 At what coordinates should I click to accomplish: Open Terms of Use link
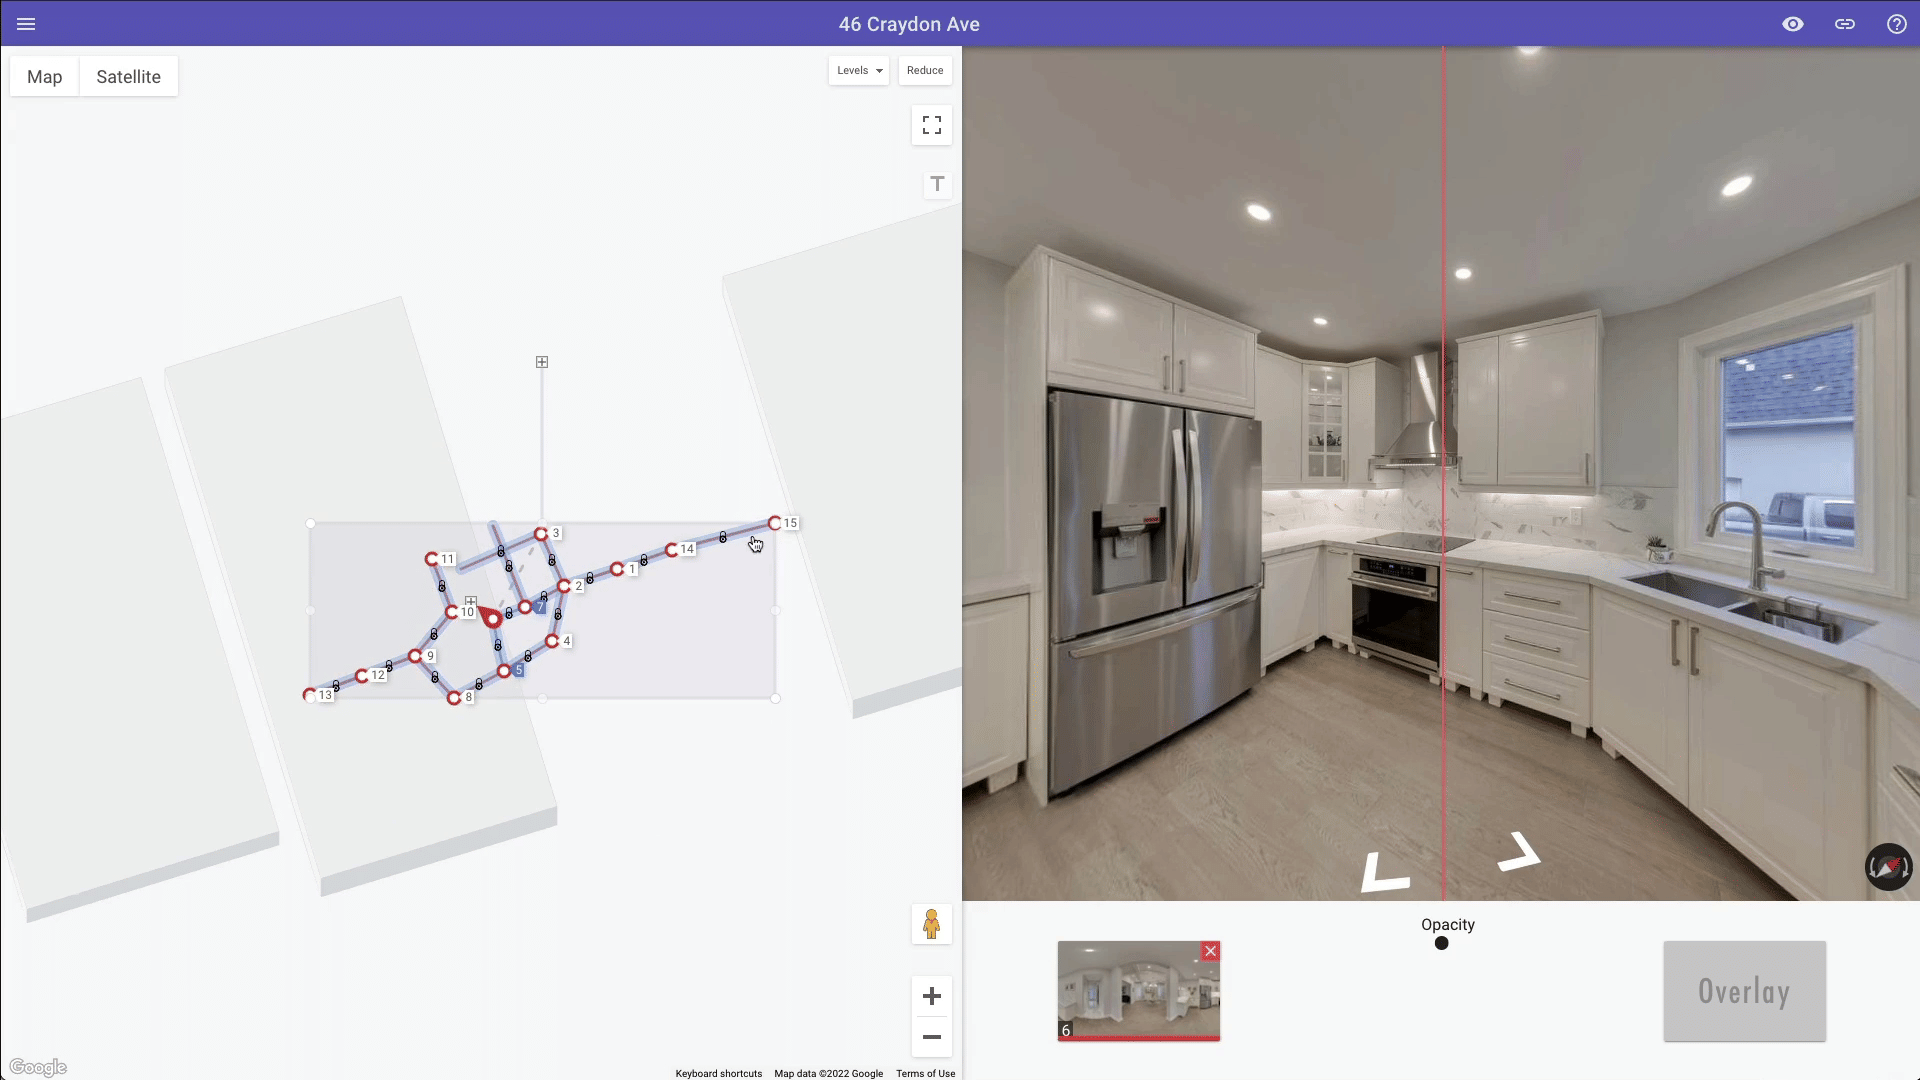point(925,1073)
